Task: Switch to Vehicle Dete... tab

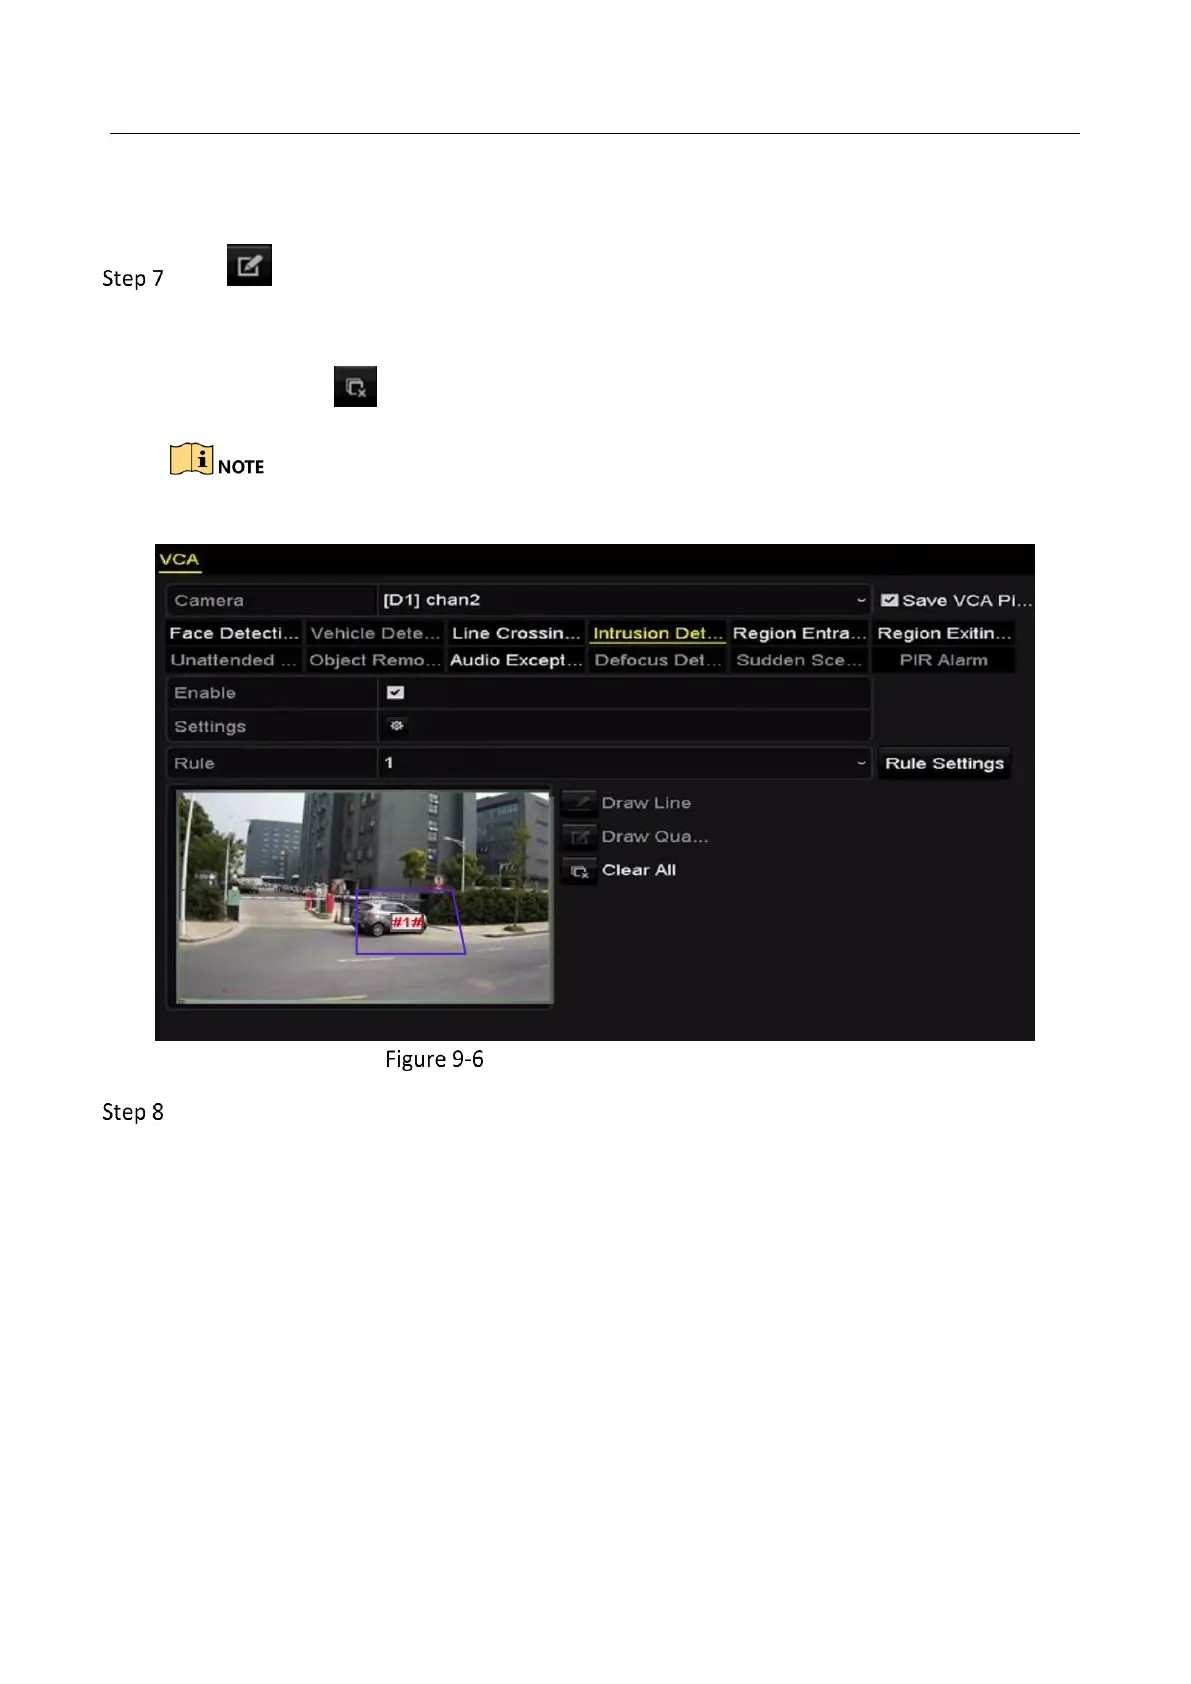Action: (x=374, y=633)
